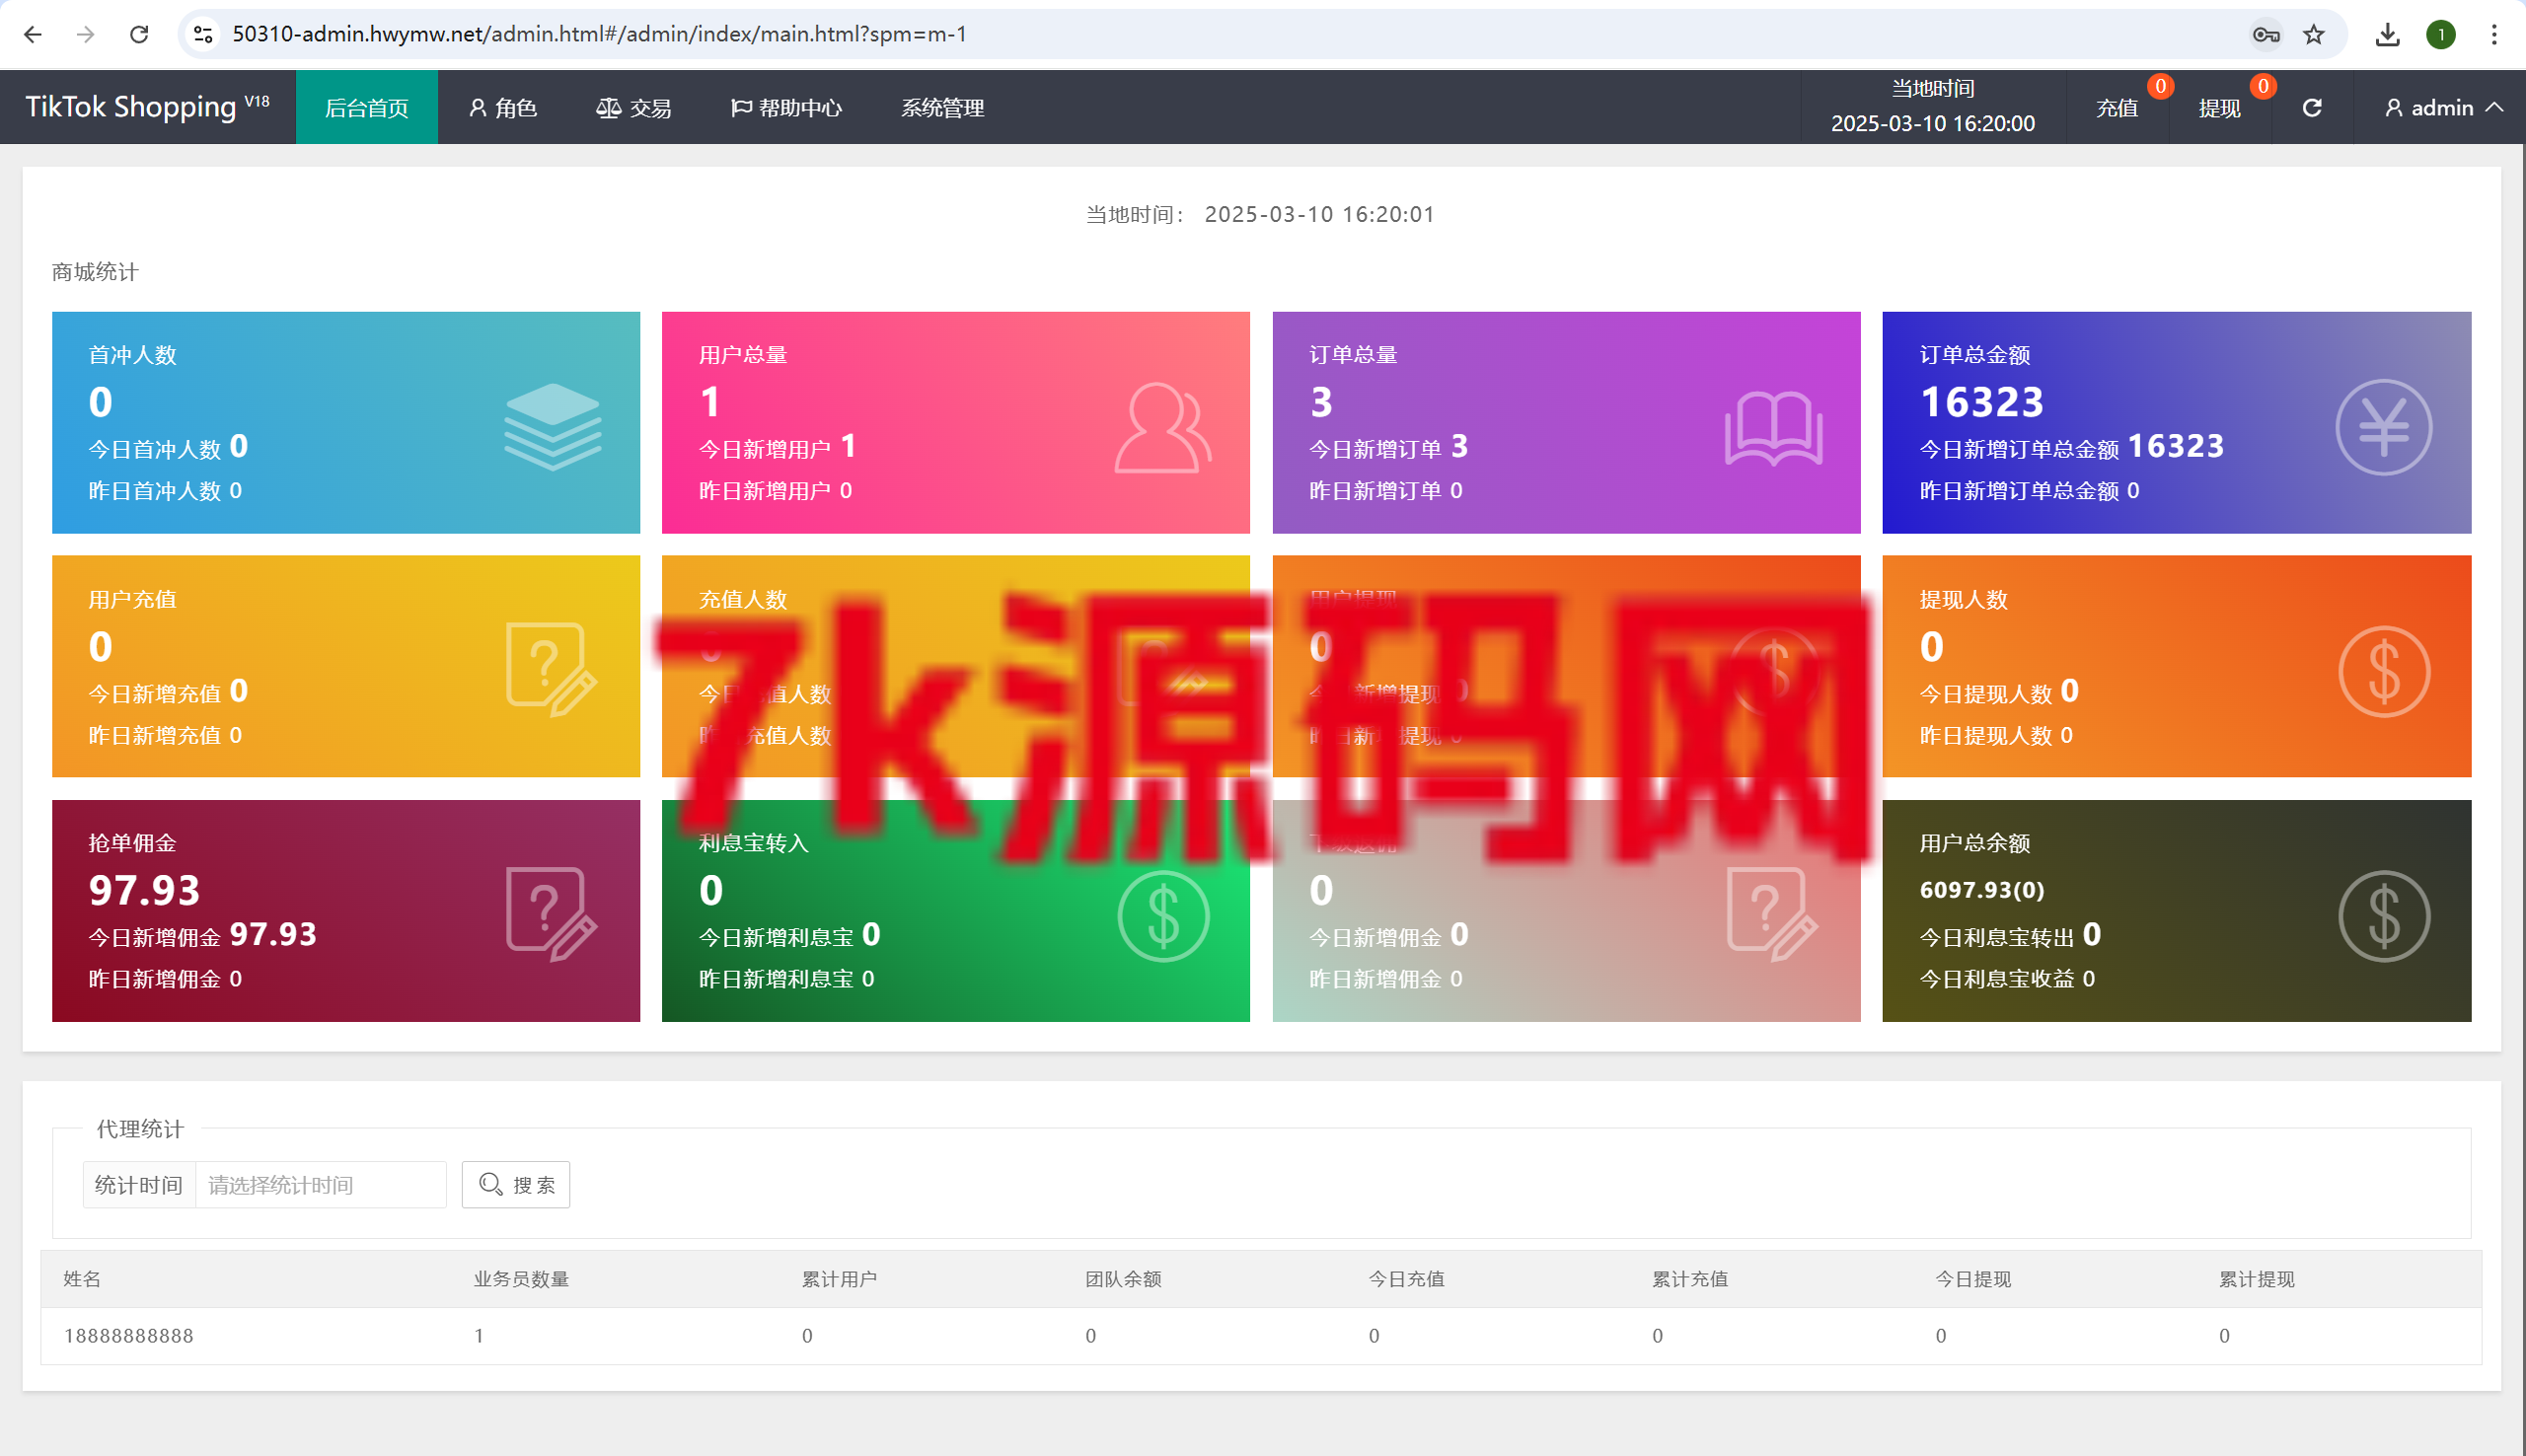Click the 姓名 column header
Screen dimensions: 2526x1456
[x=82, y=1279]
